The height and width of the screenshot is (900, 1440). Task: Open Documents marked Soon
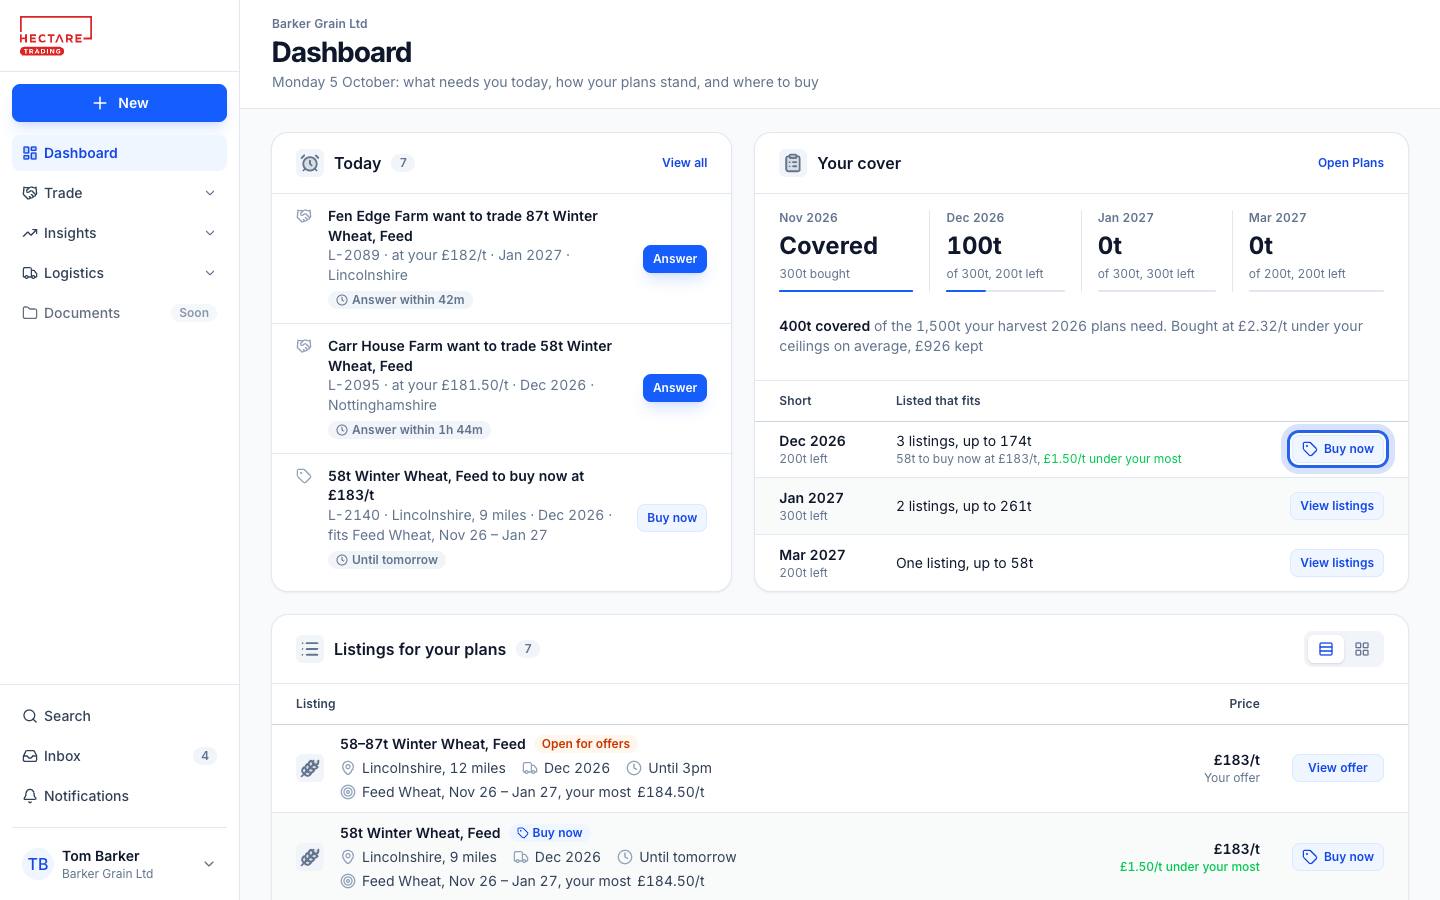tap(119, 313)
